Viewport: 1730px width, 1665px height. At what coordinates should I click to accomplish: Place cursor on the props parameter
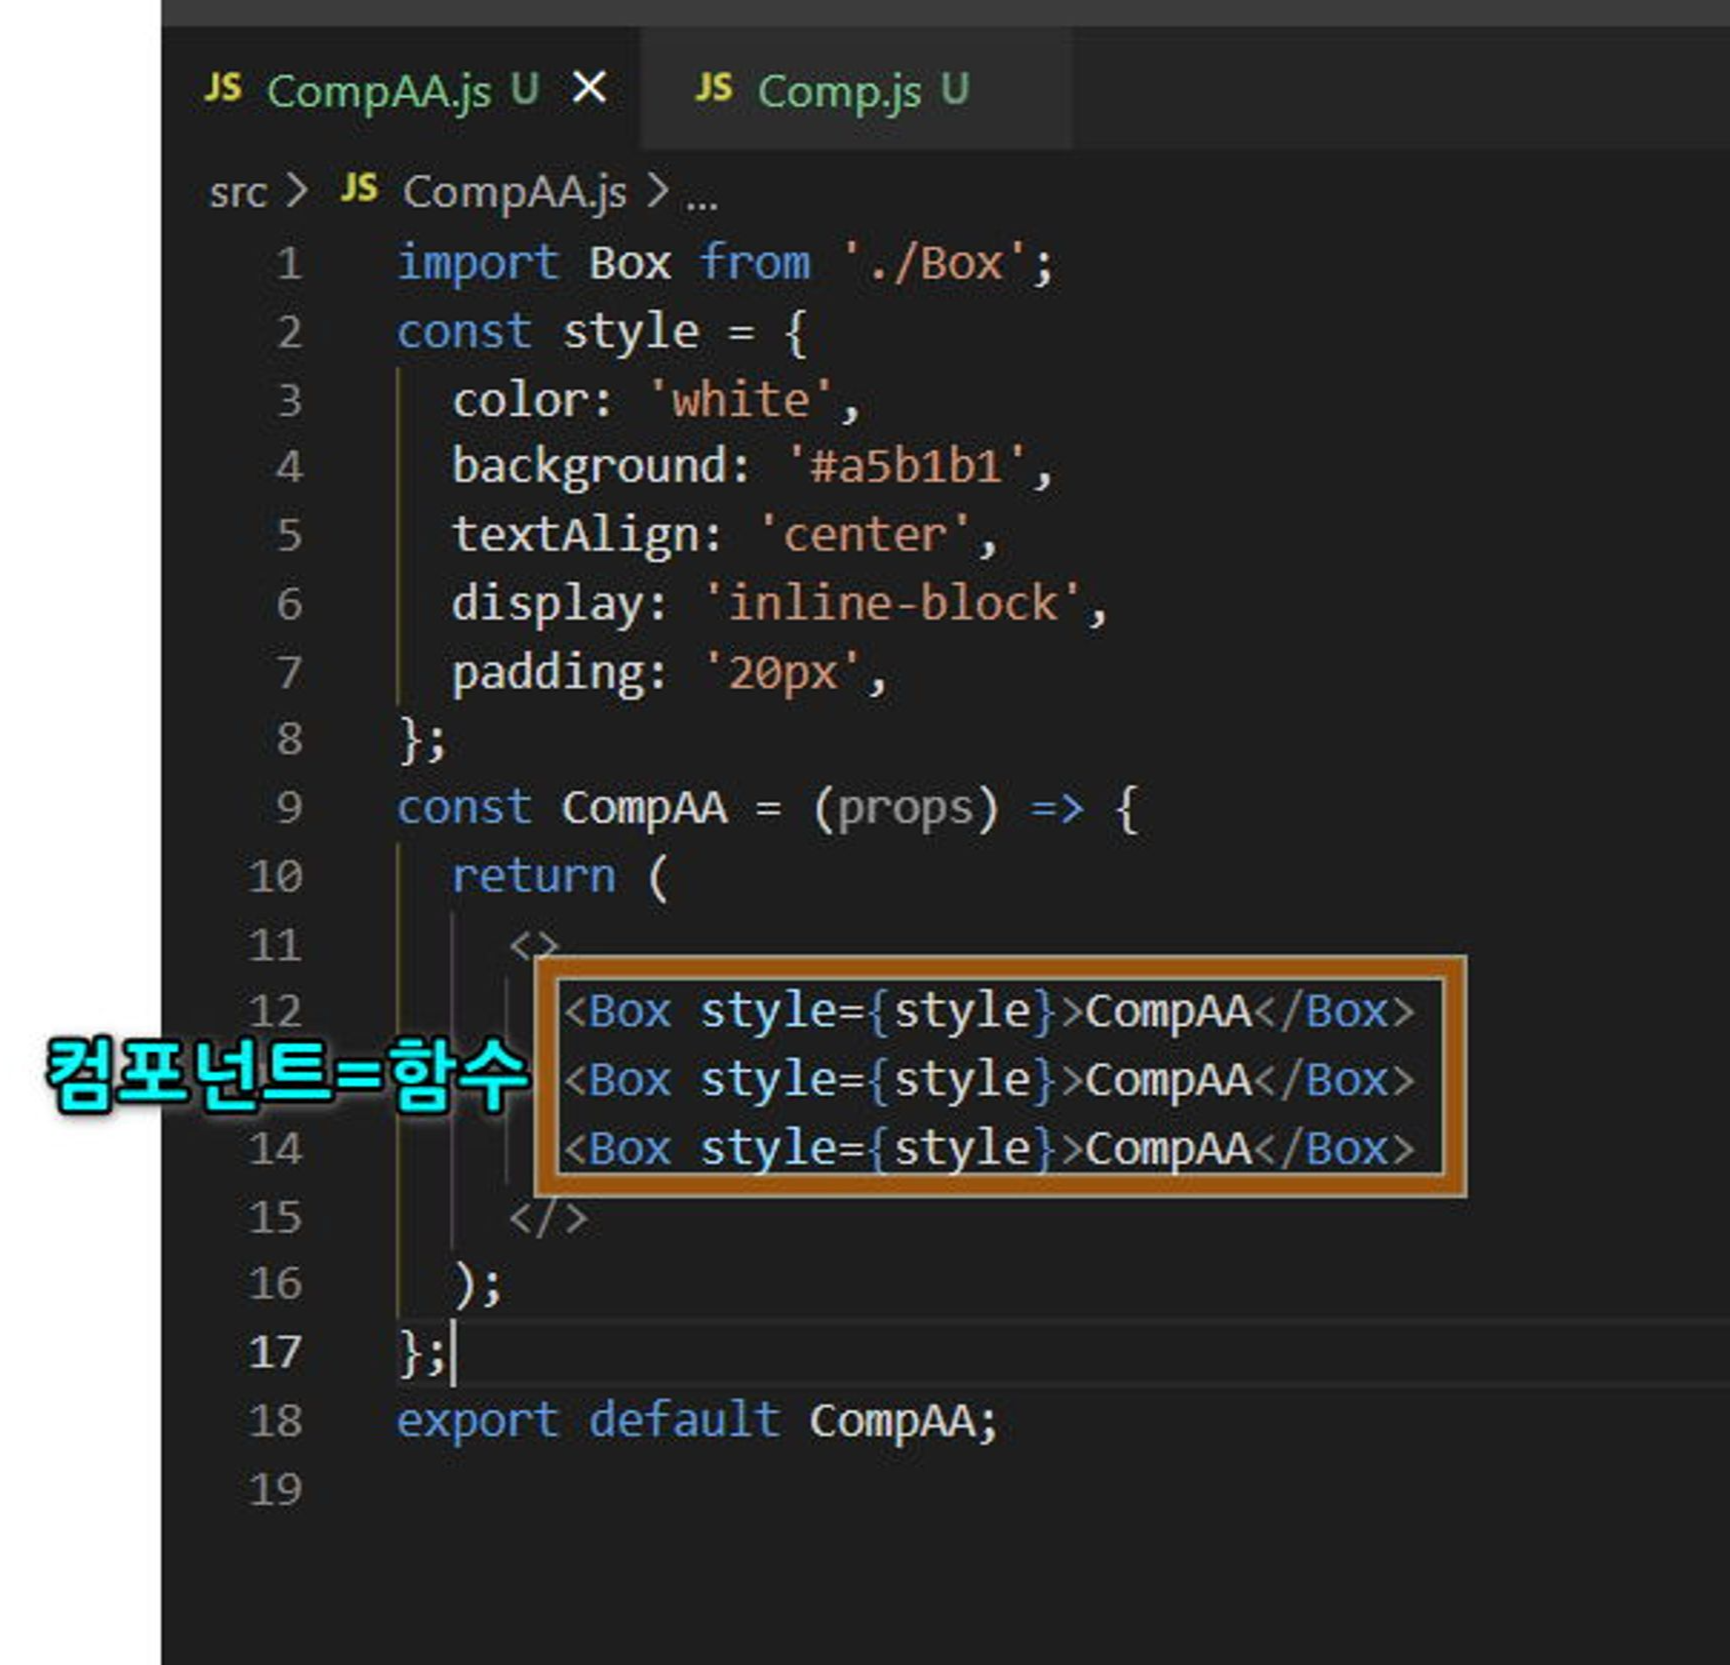[905, 808]
